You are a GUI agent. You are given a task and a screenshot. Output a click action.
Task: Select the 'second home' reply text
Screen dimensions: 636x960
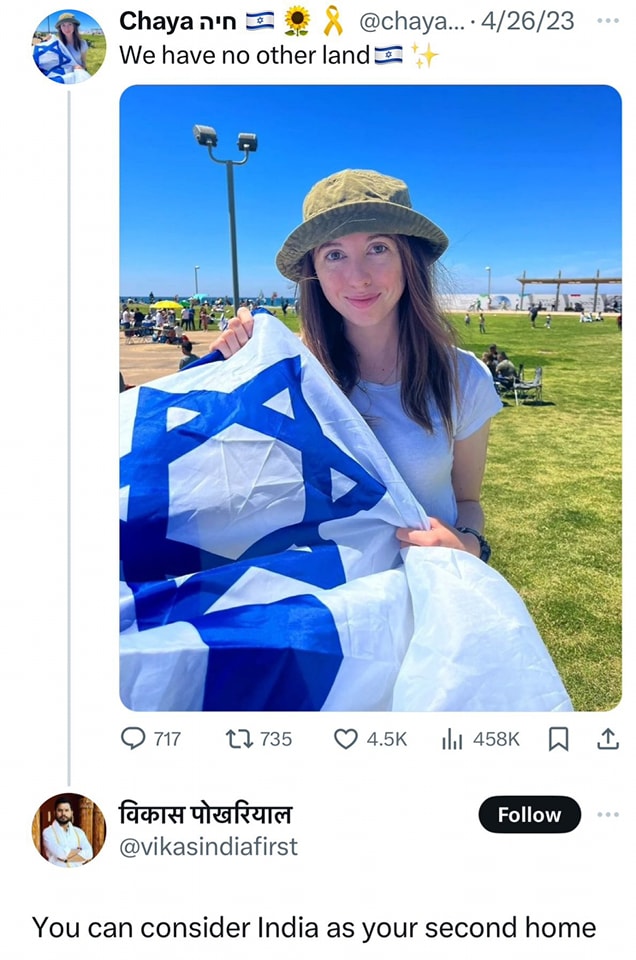511,928
